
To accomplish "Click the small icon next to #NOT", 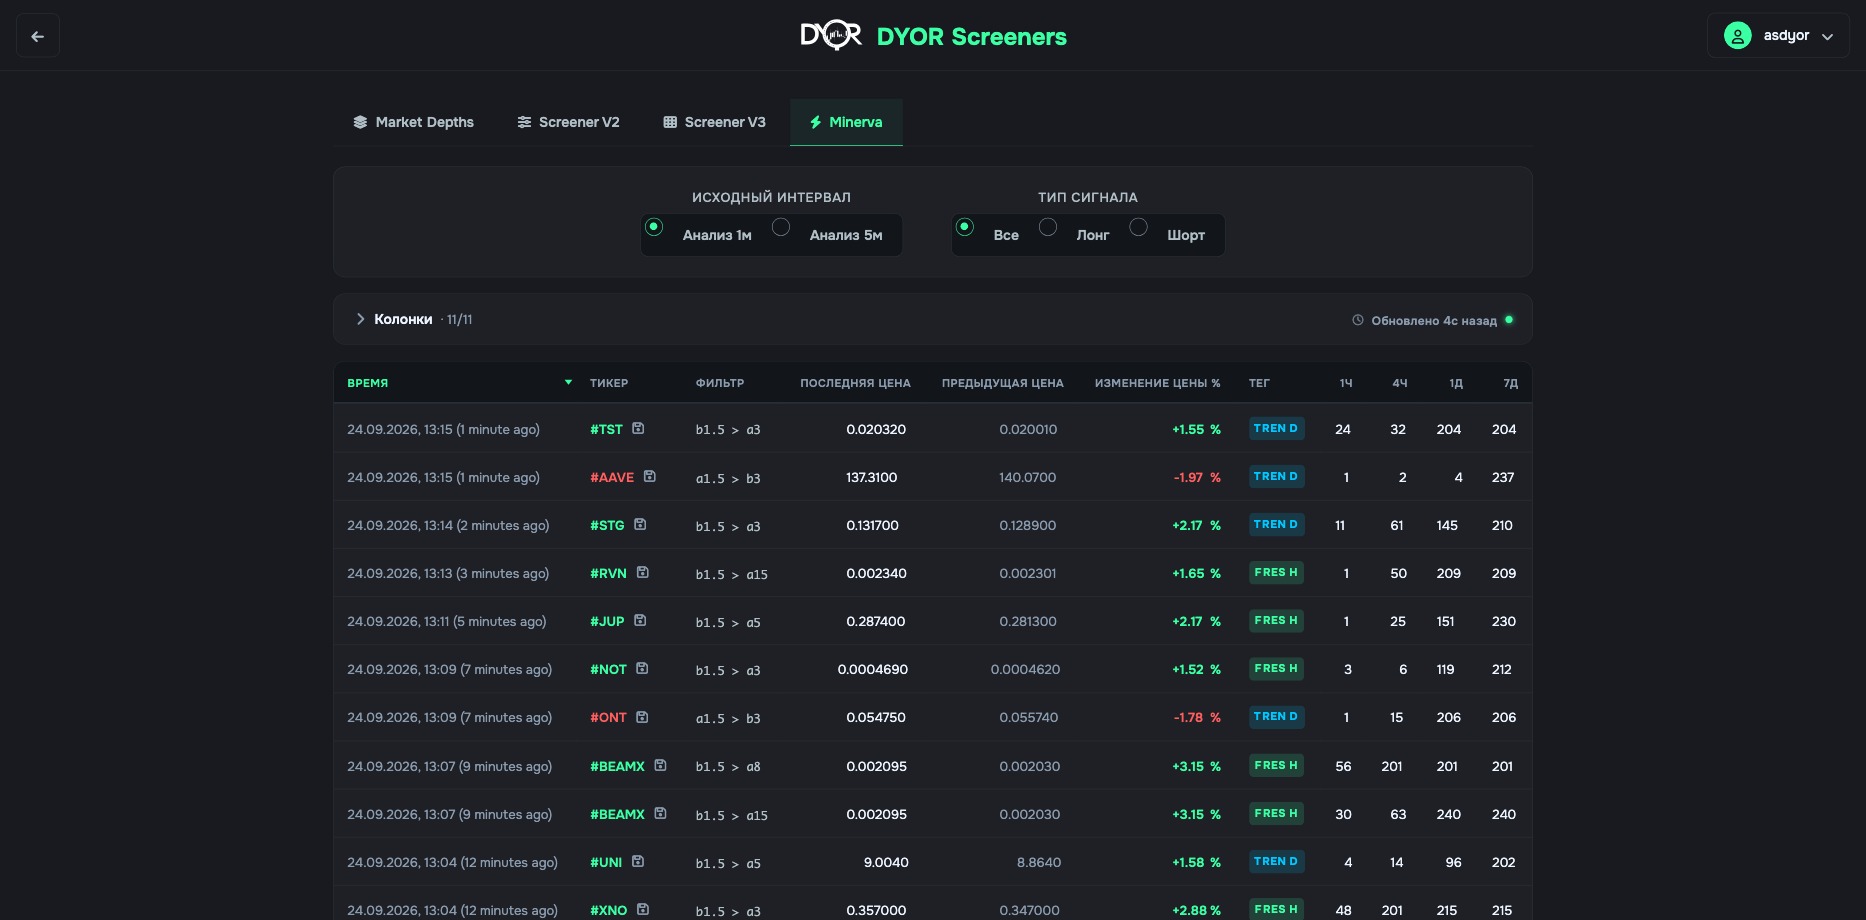I will click(642, 668).
